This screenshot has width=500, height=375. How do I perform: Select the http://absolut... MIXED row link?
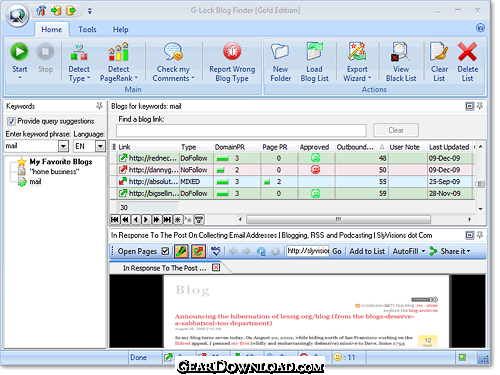click(153, 182)
